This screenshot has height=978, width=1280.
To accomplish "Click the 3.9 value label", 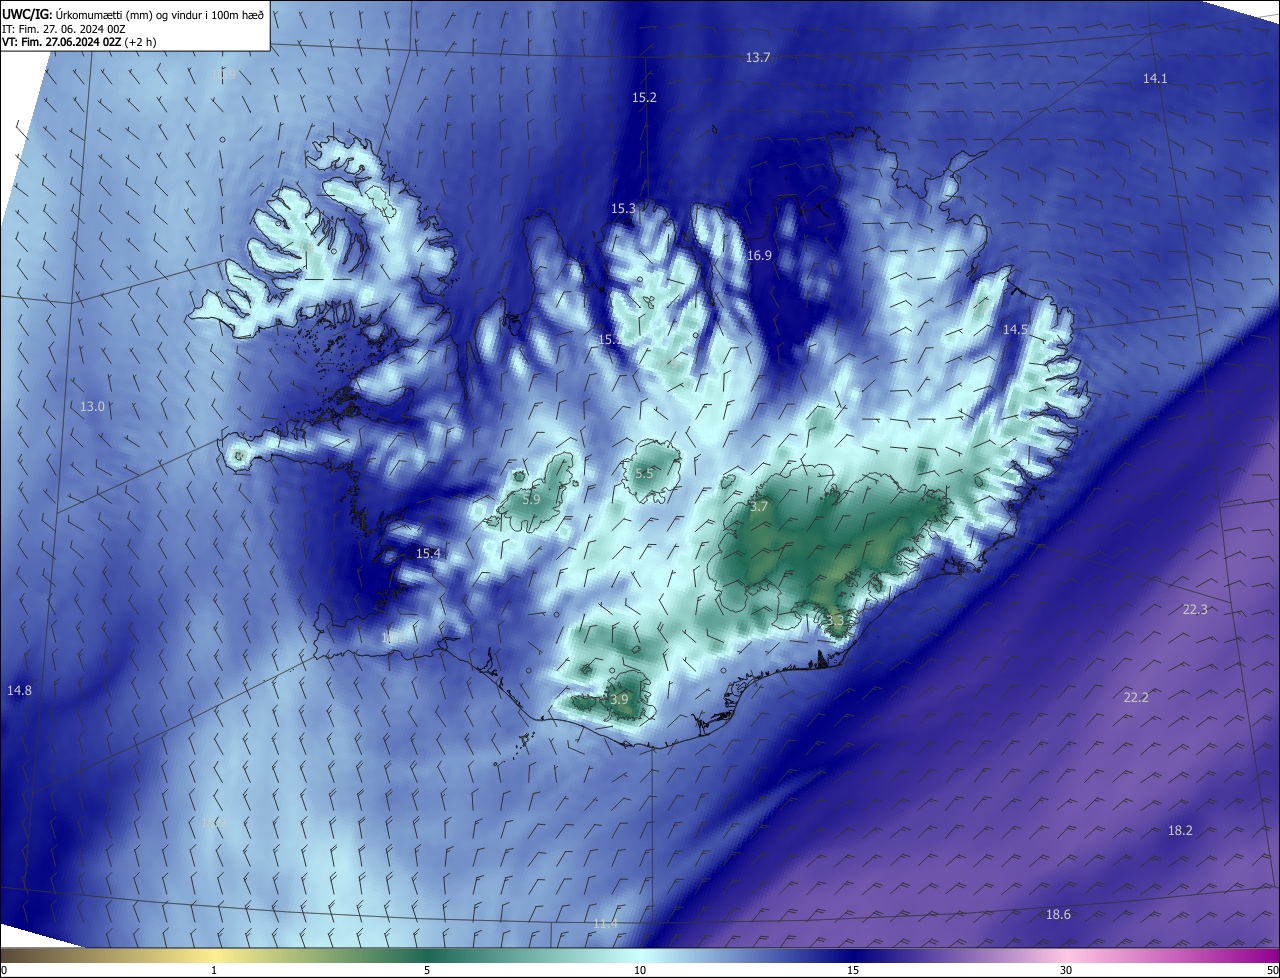I will [619, 700].
